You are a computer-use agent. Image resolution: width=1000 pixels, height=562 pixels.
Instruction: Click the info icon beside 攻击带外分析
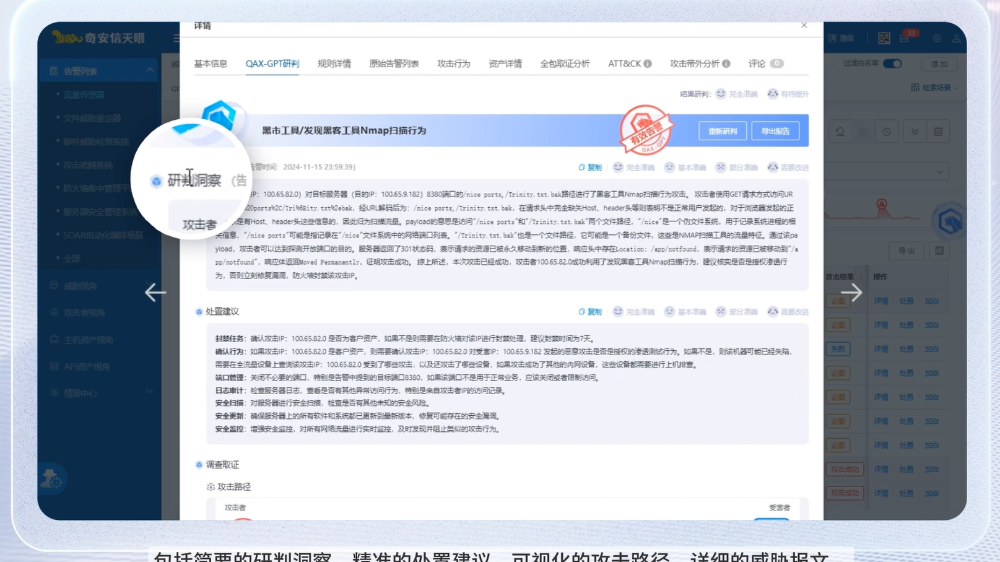click(727, 64)
